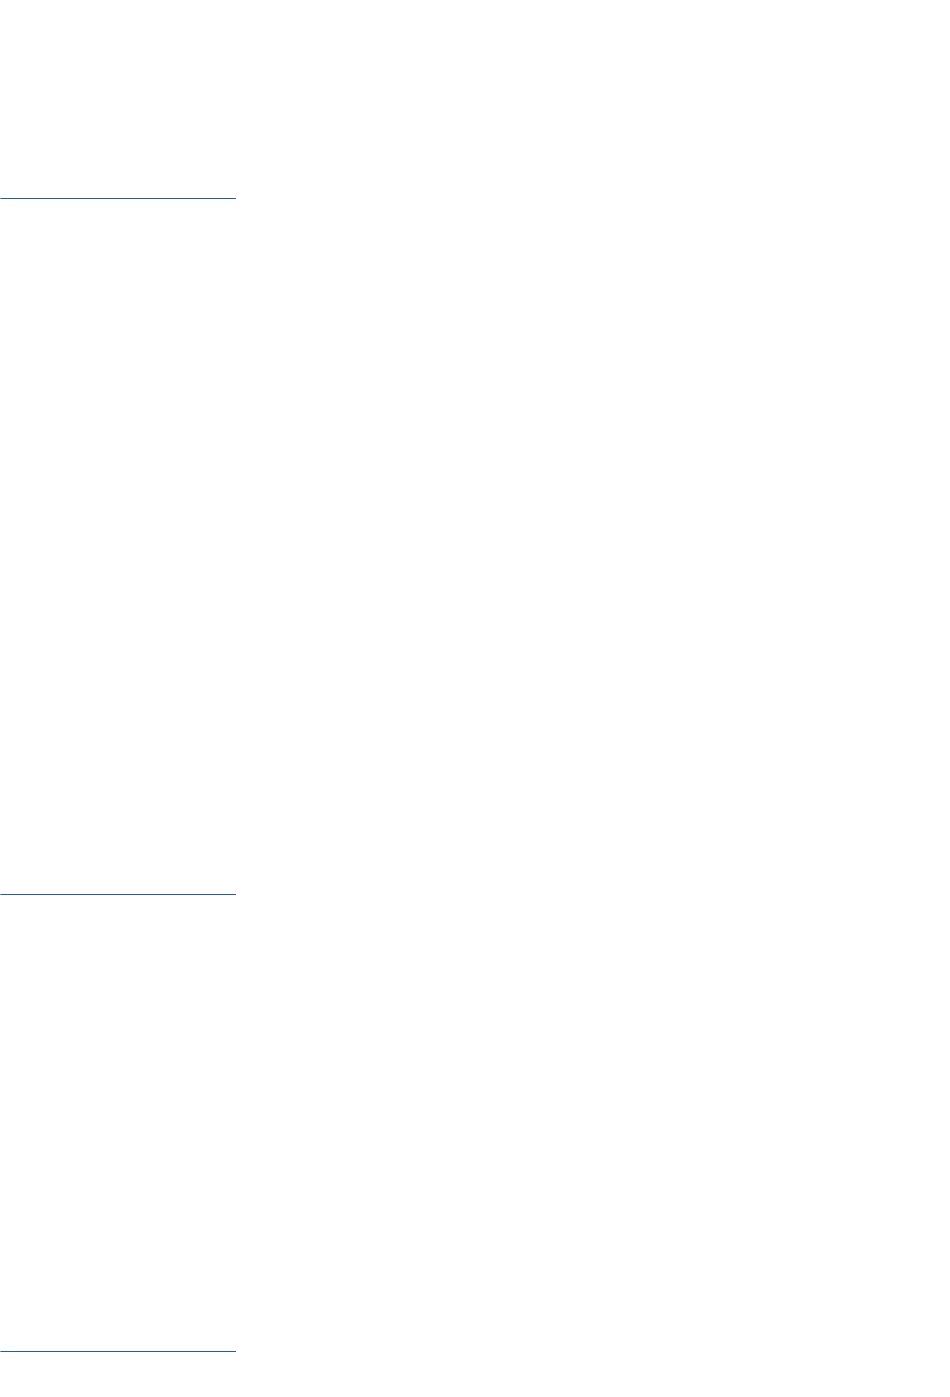Click center of the middle blue divider
950x1397 pixels.
[x=118, y=894]
